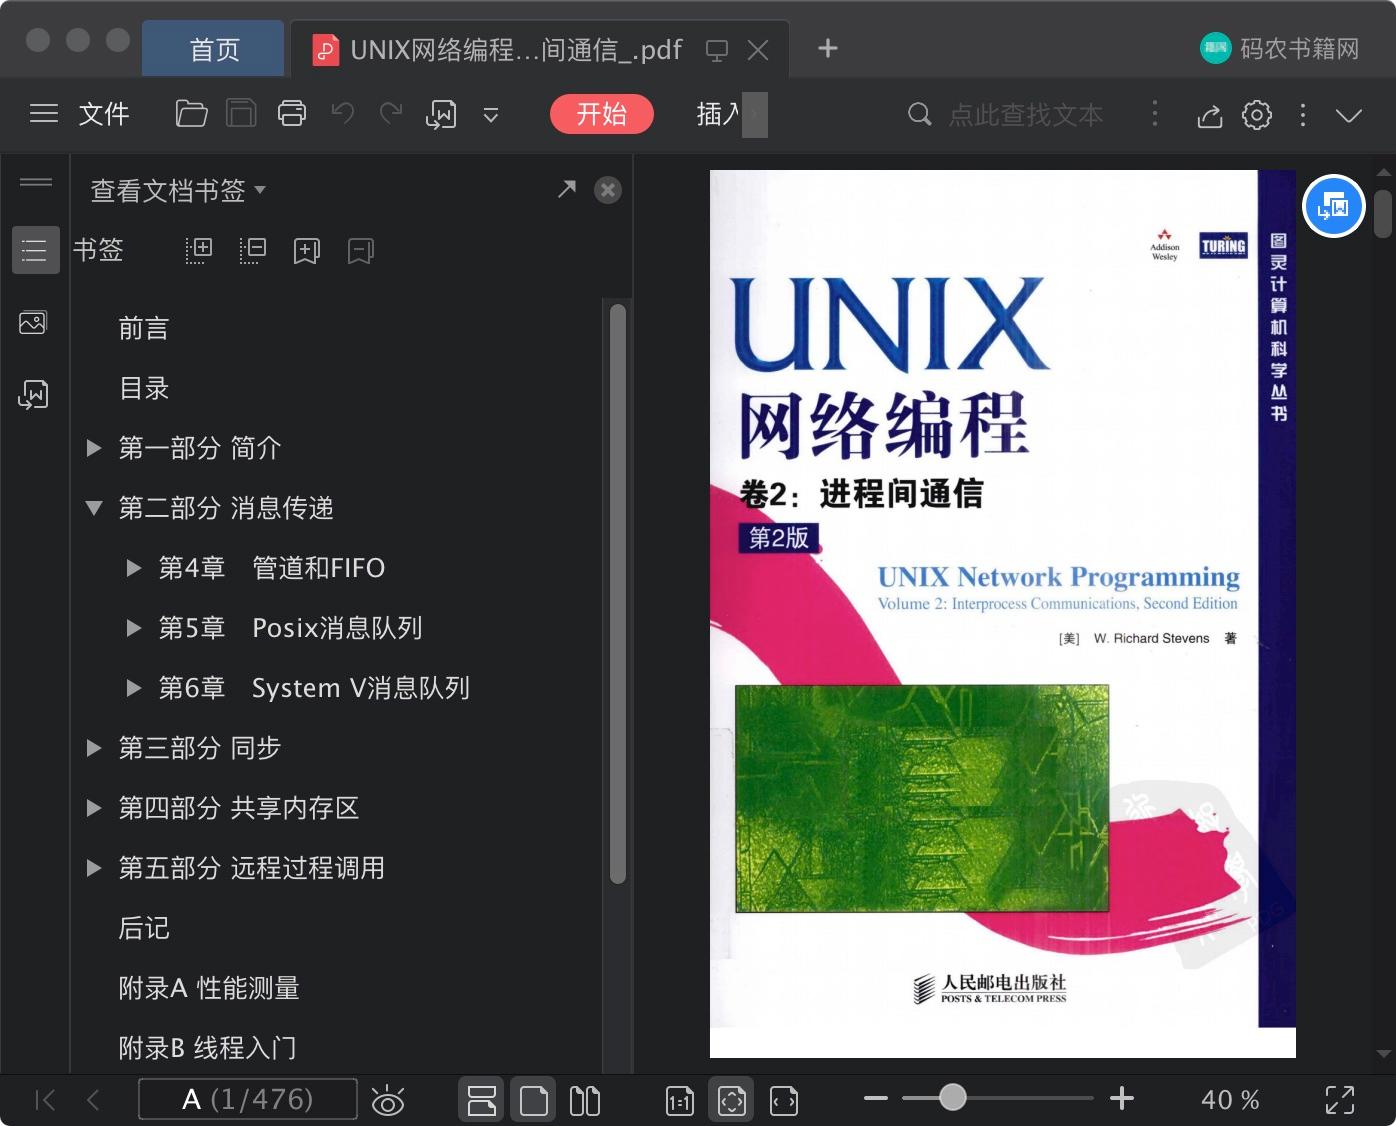Click the add bookmark icon
This screenshot has width=1396, height=1126.
click(x=306, y=251)
